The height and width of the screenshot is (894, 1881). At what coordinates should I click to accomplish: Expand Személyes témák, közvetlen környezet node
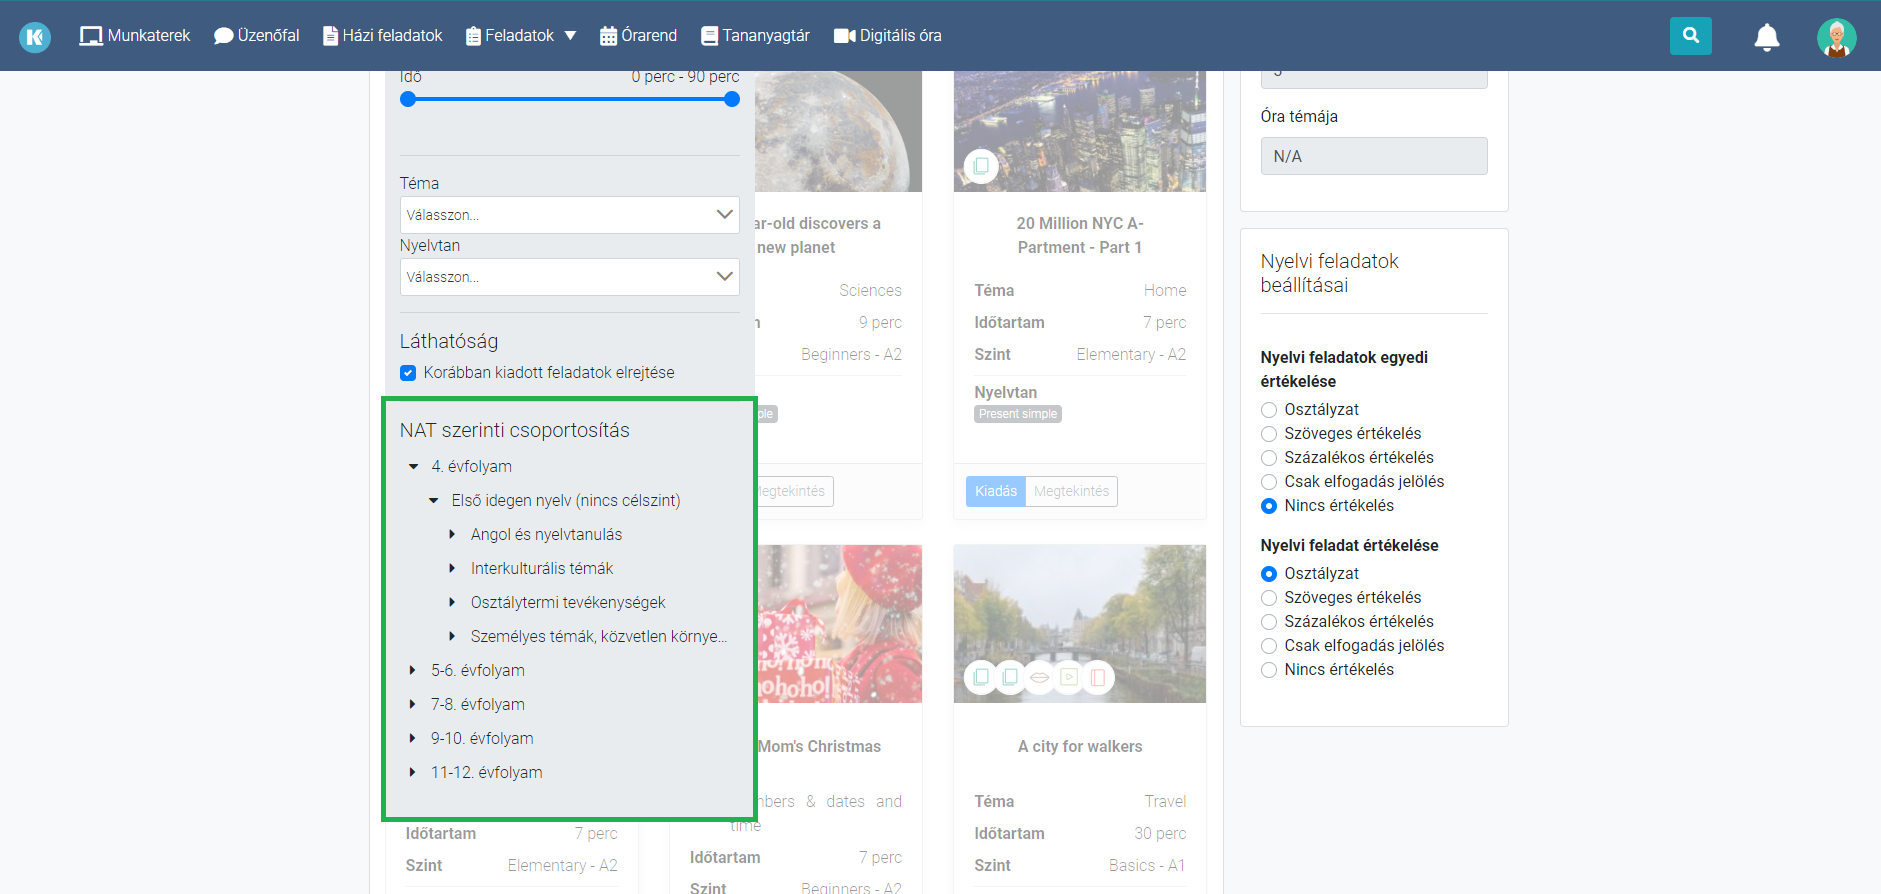pyautogui.click(x=452, y=637)
